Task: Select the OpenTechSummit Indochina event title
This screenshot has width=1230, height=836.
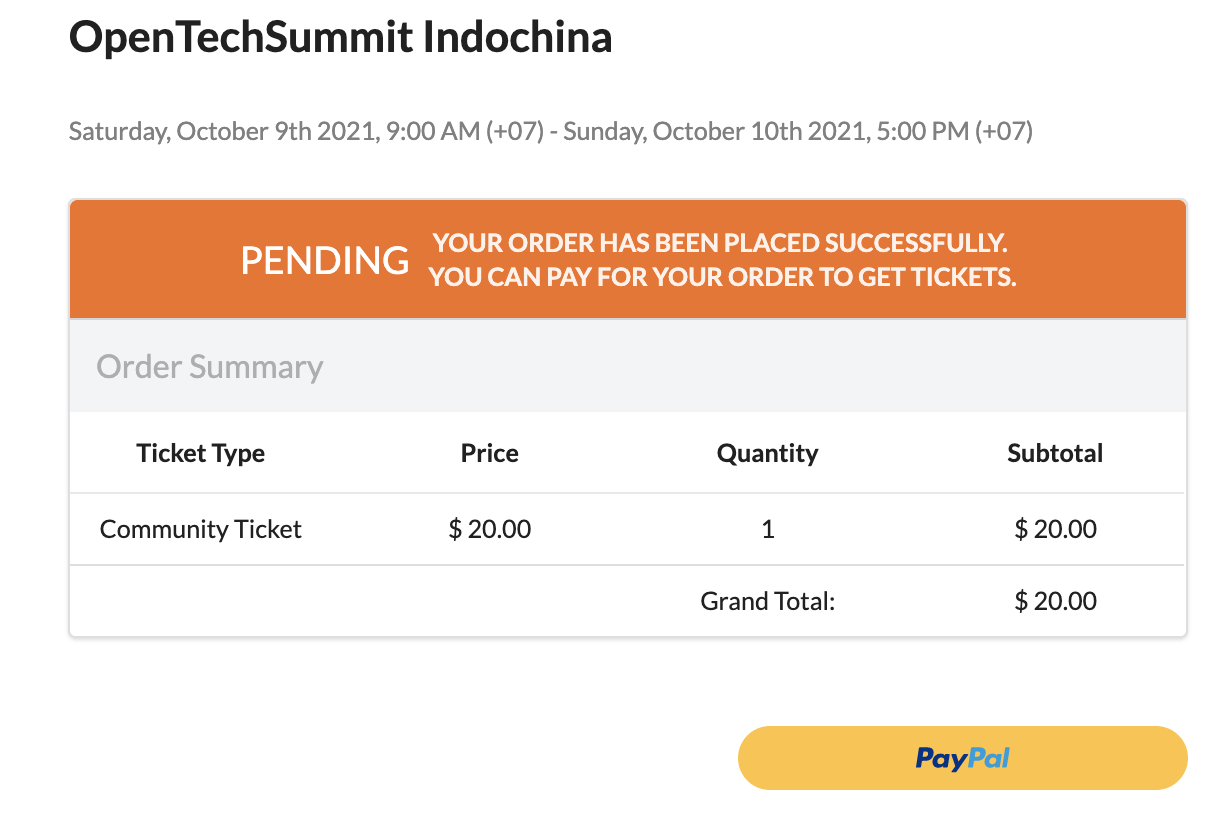Action: tap(340, 38)
